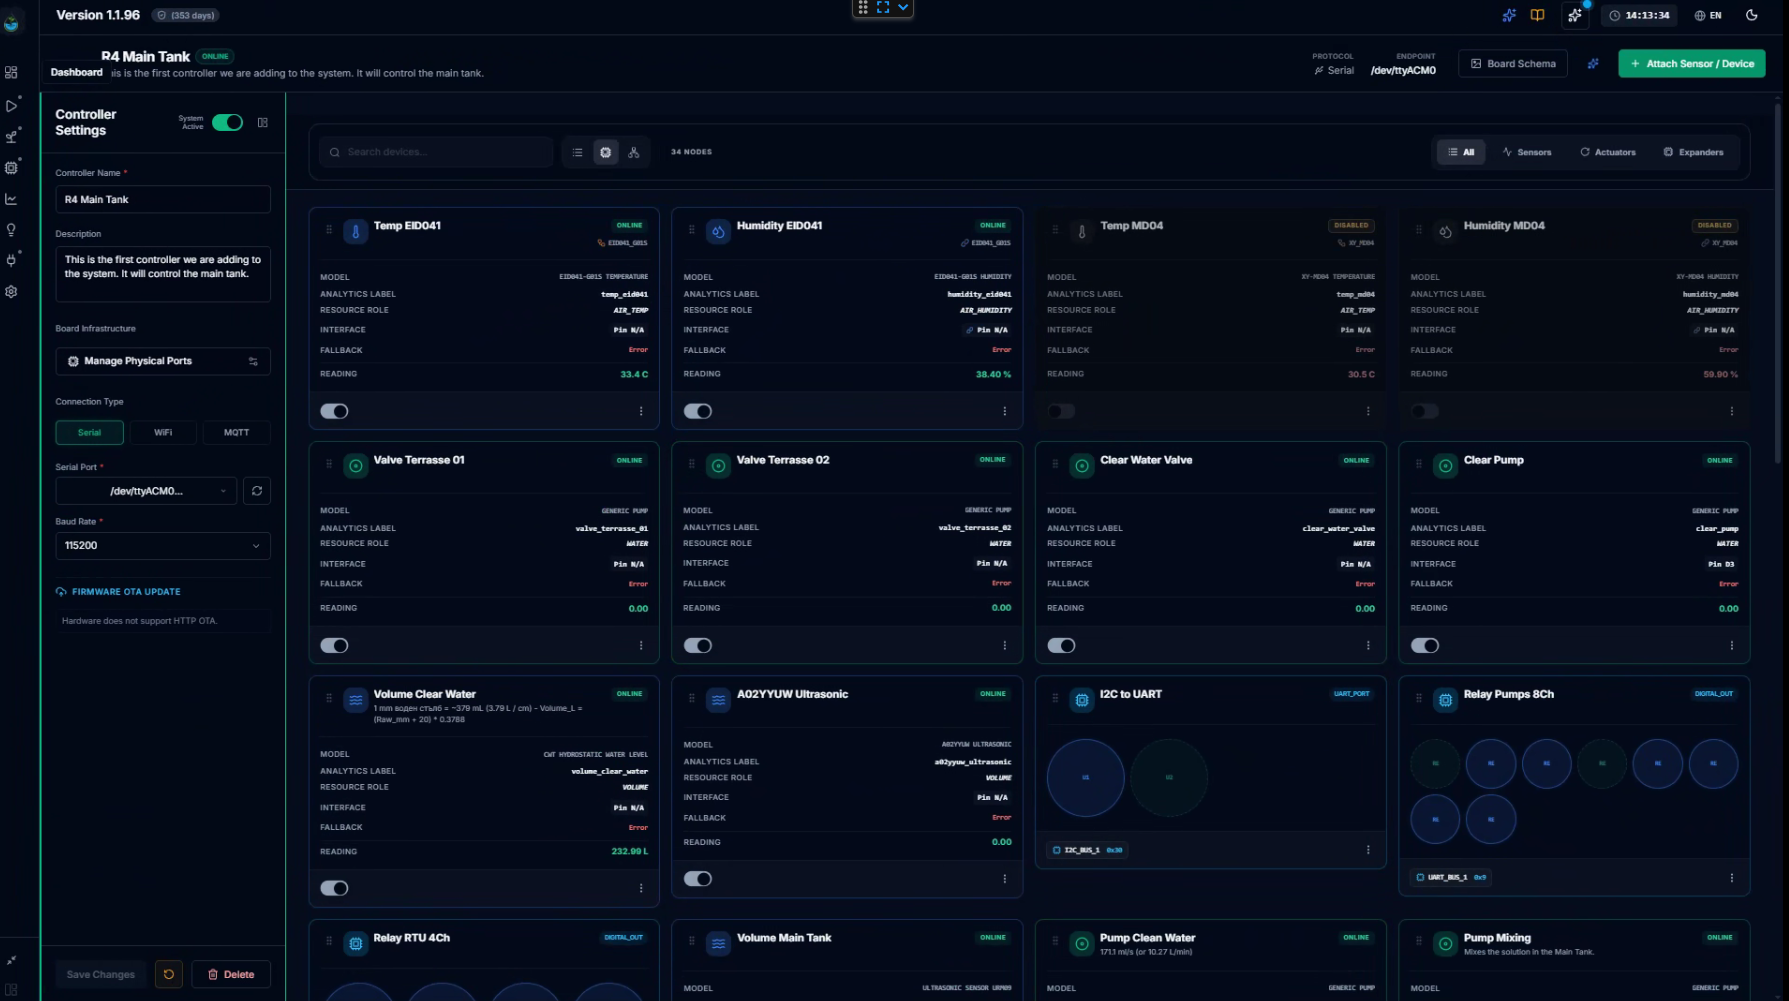Click the light bulb icon in sidebar
This screenshot has width=1789, height=1001.
coord(11,230)
